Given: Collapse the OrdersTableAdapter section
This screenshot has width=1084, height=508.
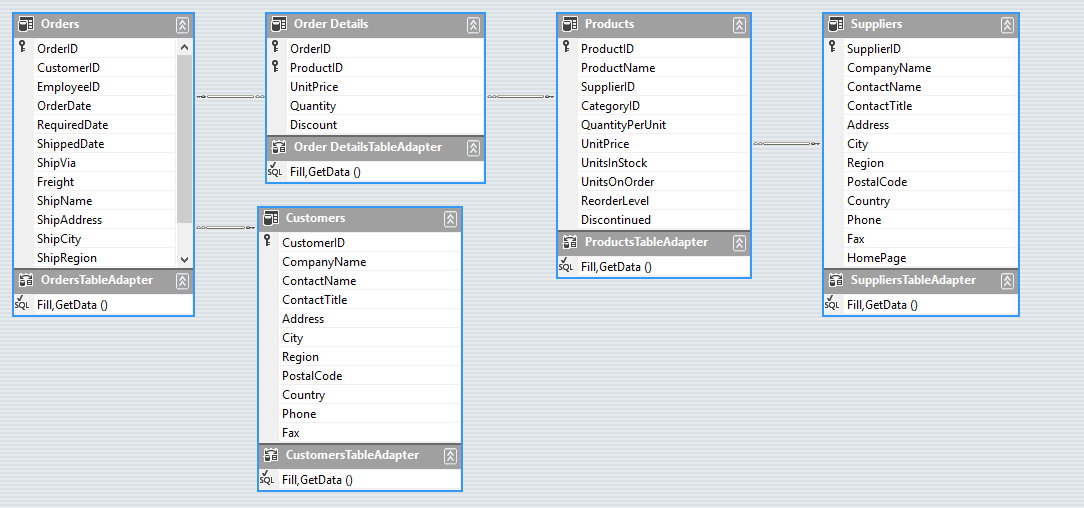Looking at the screenshot, I should click(x=183, y=281).
